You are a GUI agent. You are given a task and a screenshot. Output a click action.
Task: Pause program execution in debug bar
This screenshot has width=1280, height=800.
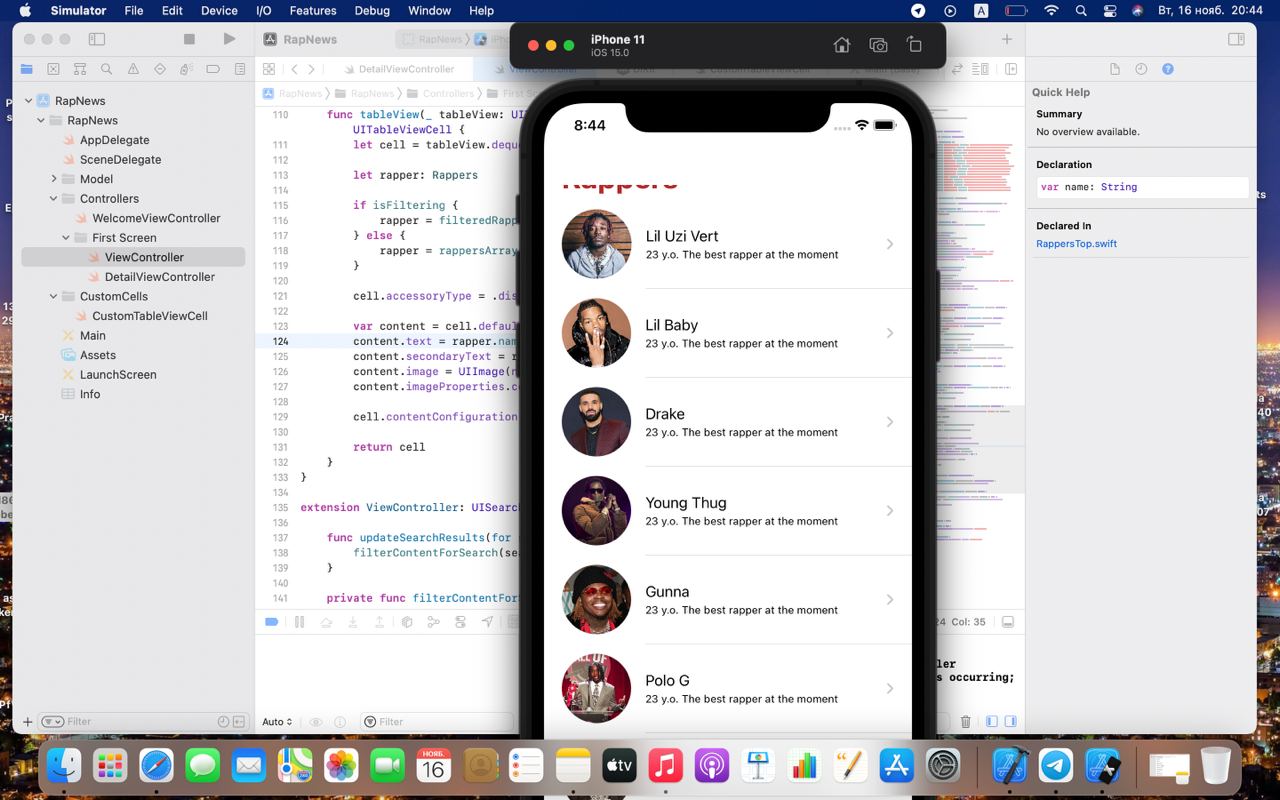click(x=299, y=622)
